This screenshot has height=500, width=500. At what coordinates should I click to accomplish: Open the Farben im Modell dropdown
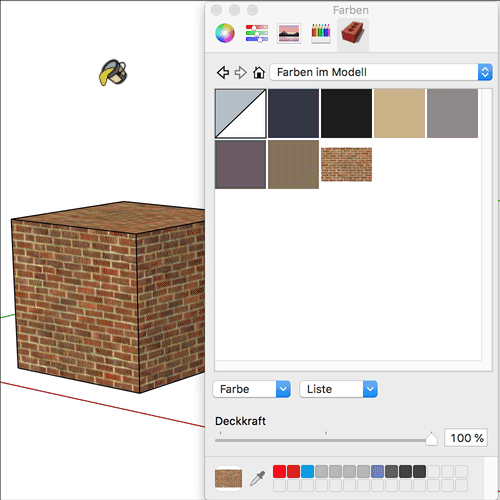pos(381,72)
